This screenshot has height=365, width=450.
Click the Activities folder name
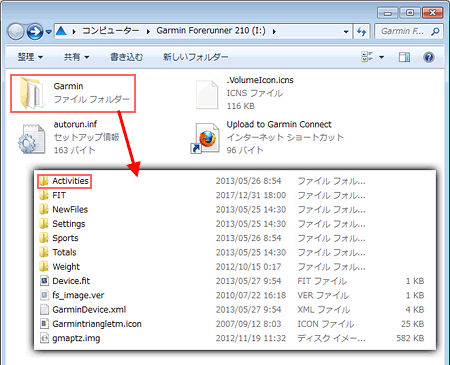pos(70,181)
